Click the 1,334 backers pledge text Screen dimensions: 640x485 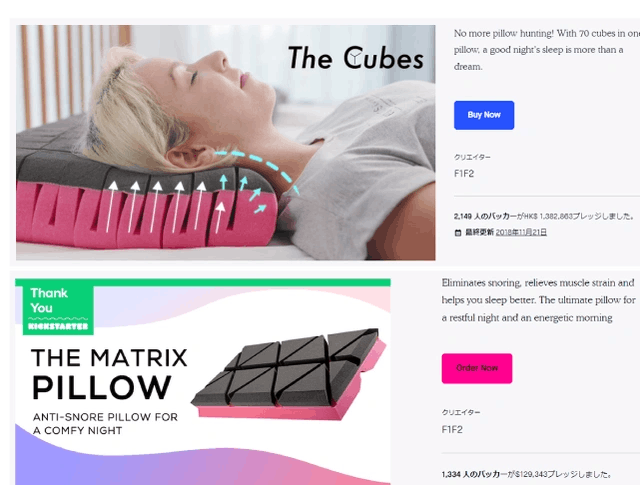[526, 474]
